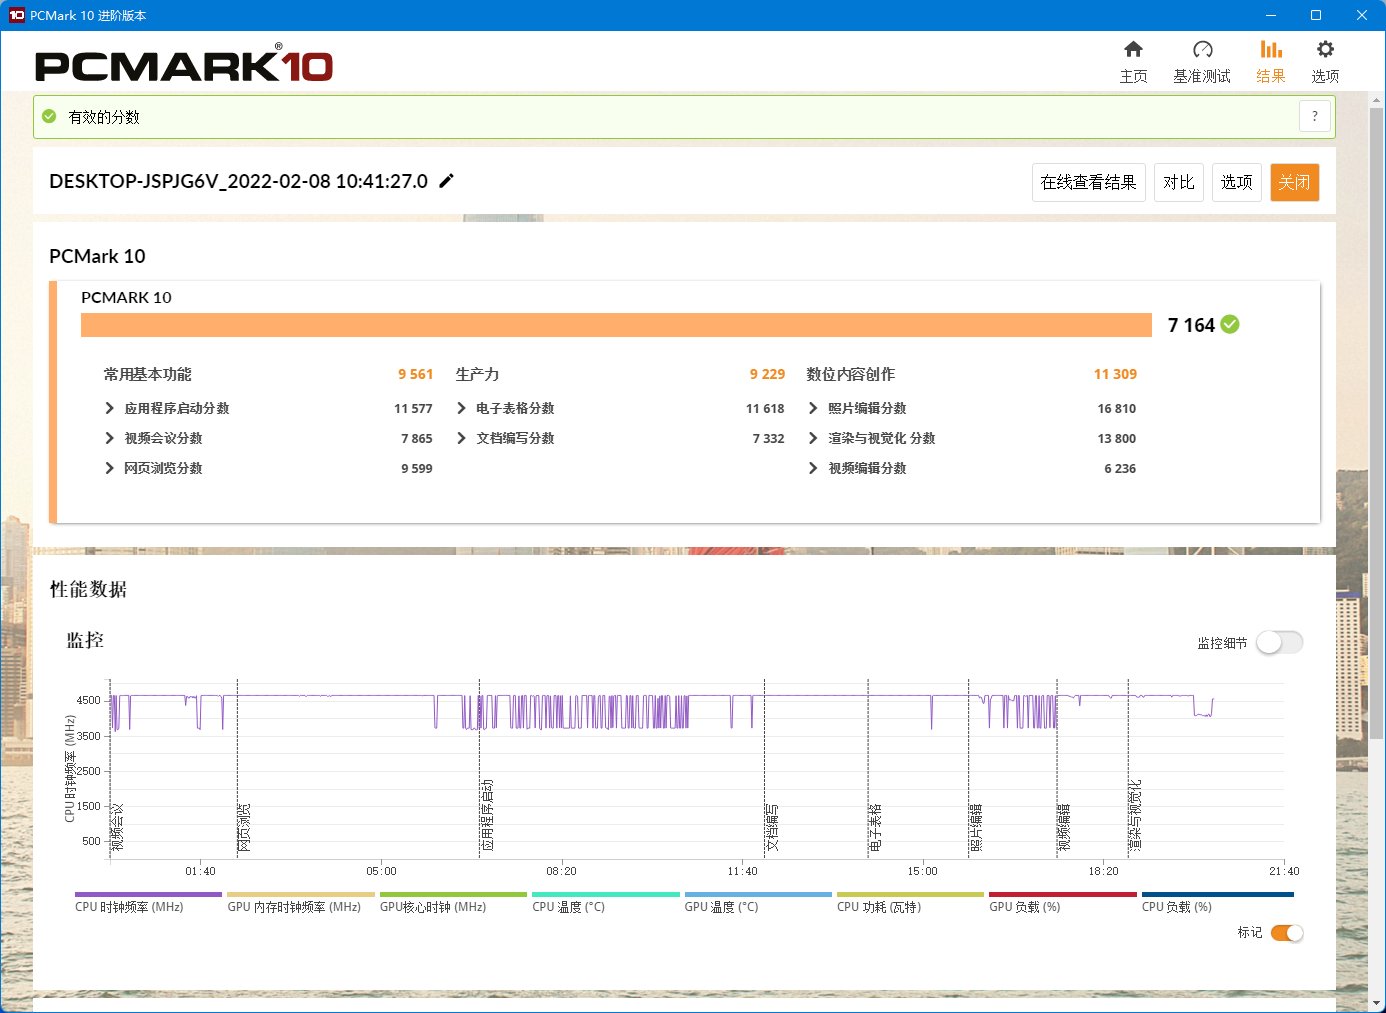Viewport: 1386px width, 1013px height.
Task: Expand 应用程序启动分数 row
Action: [110, 408]
